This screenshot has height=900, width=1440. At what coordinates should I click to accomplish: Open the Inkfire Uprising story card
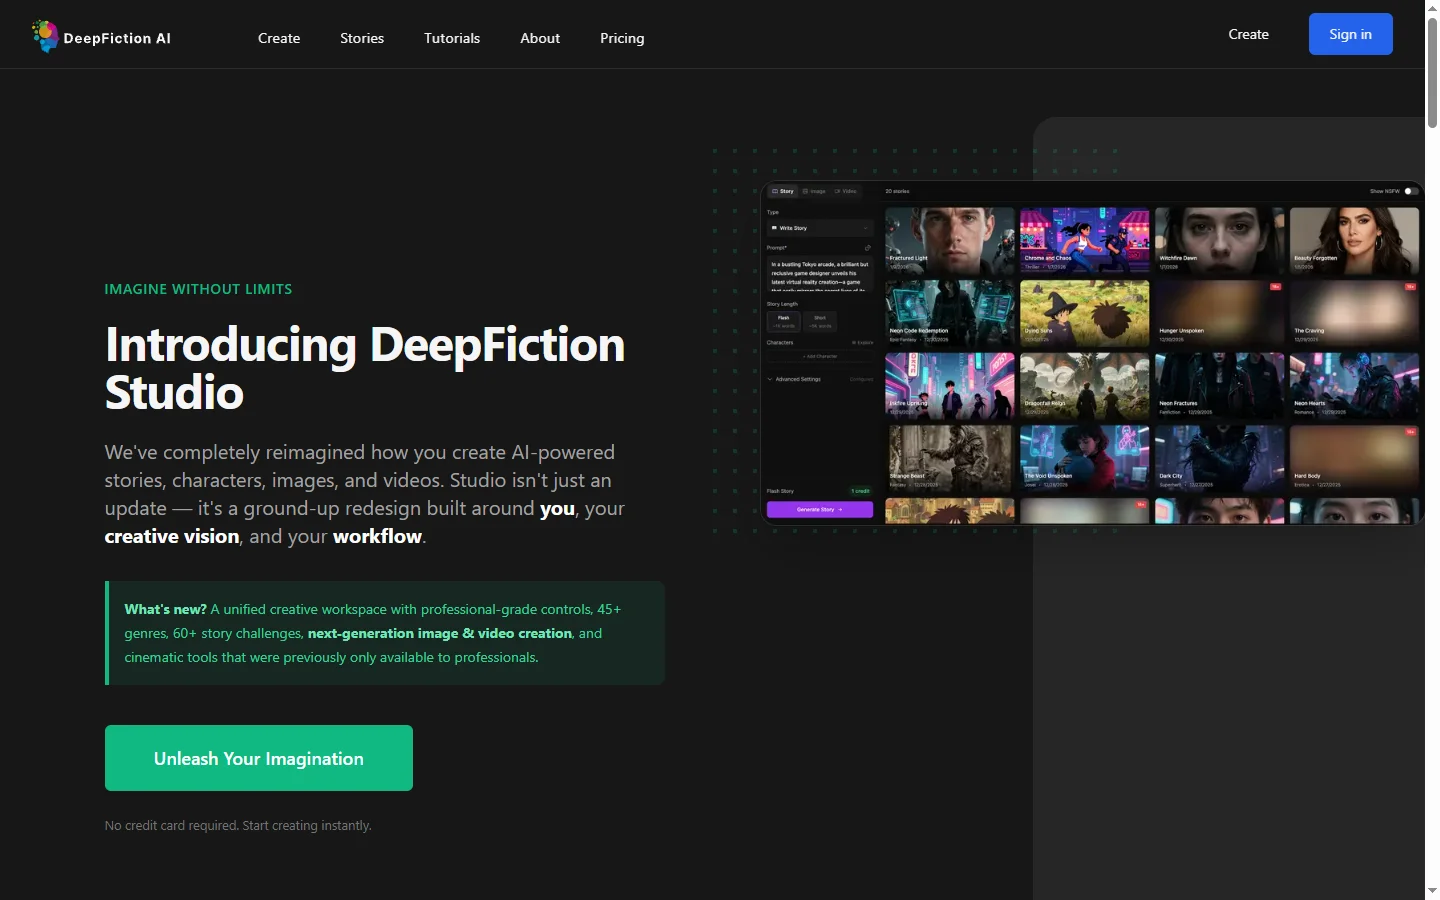(950, 386)
